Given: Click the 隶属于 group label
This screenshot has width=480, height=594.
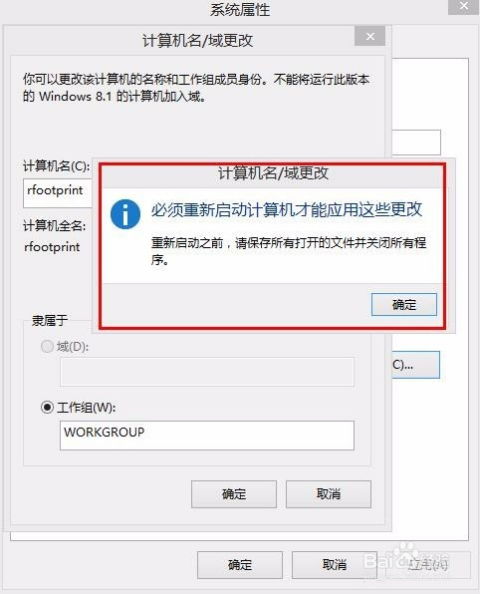Looking at the screenshot, I should click(50, 320).
